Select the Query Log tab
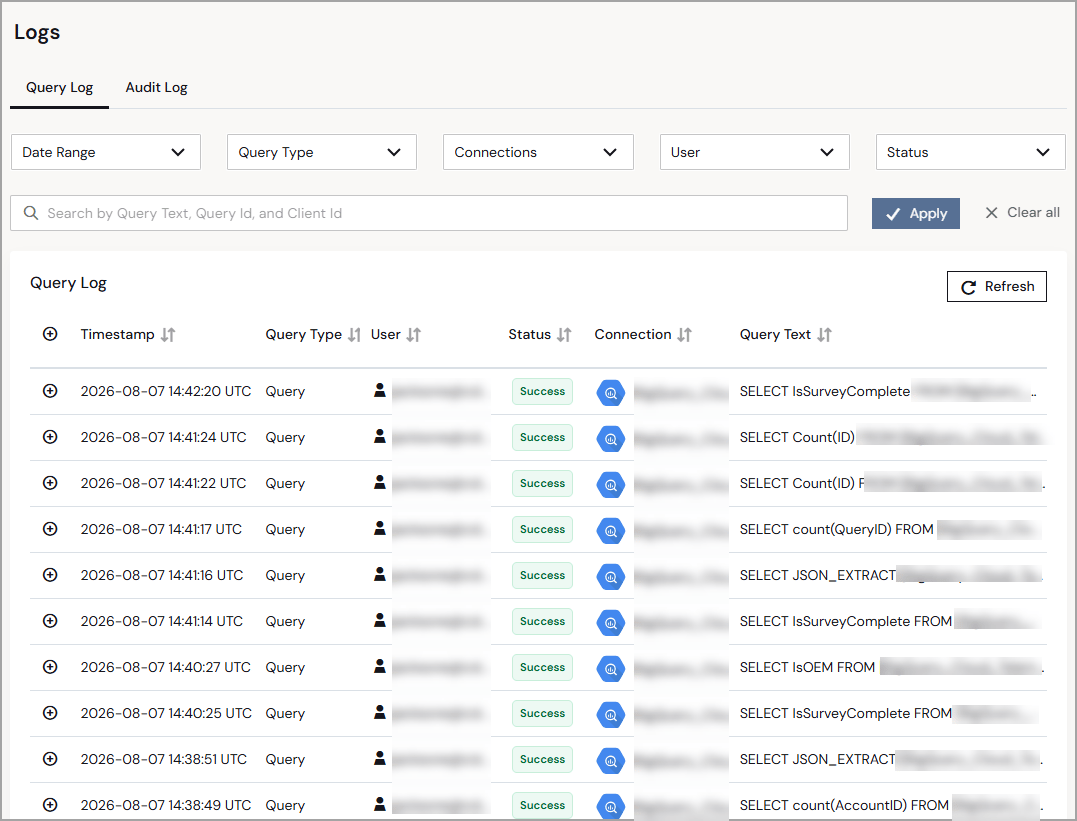The width and height of the screenshot is (1077, 821). pos(60,87)
